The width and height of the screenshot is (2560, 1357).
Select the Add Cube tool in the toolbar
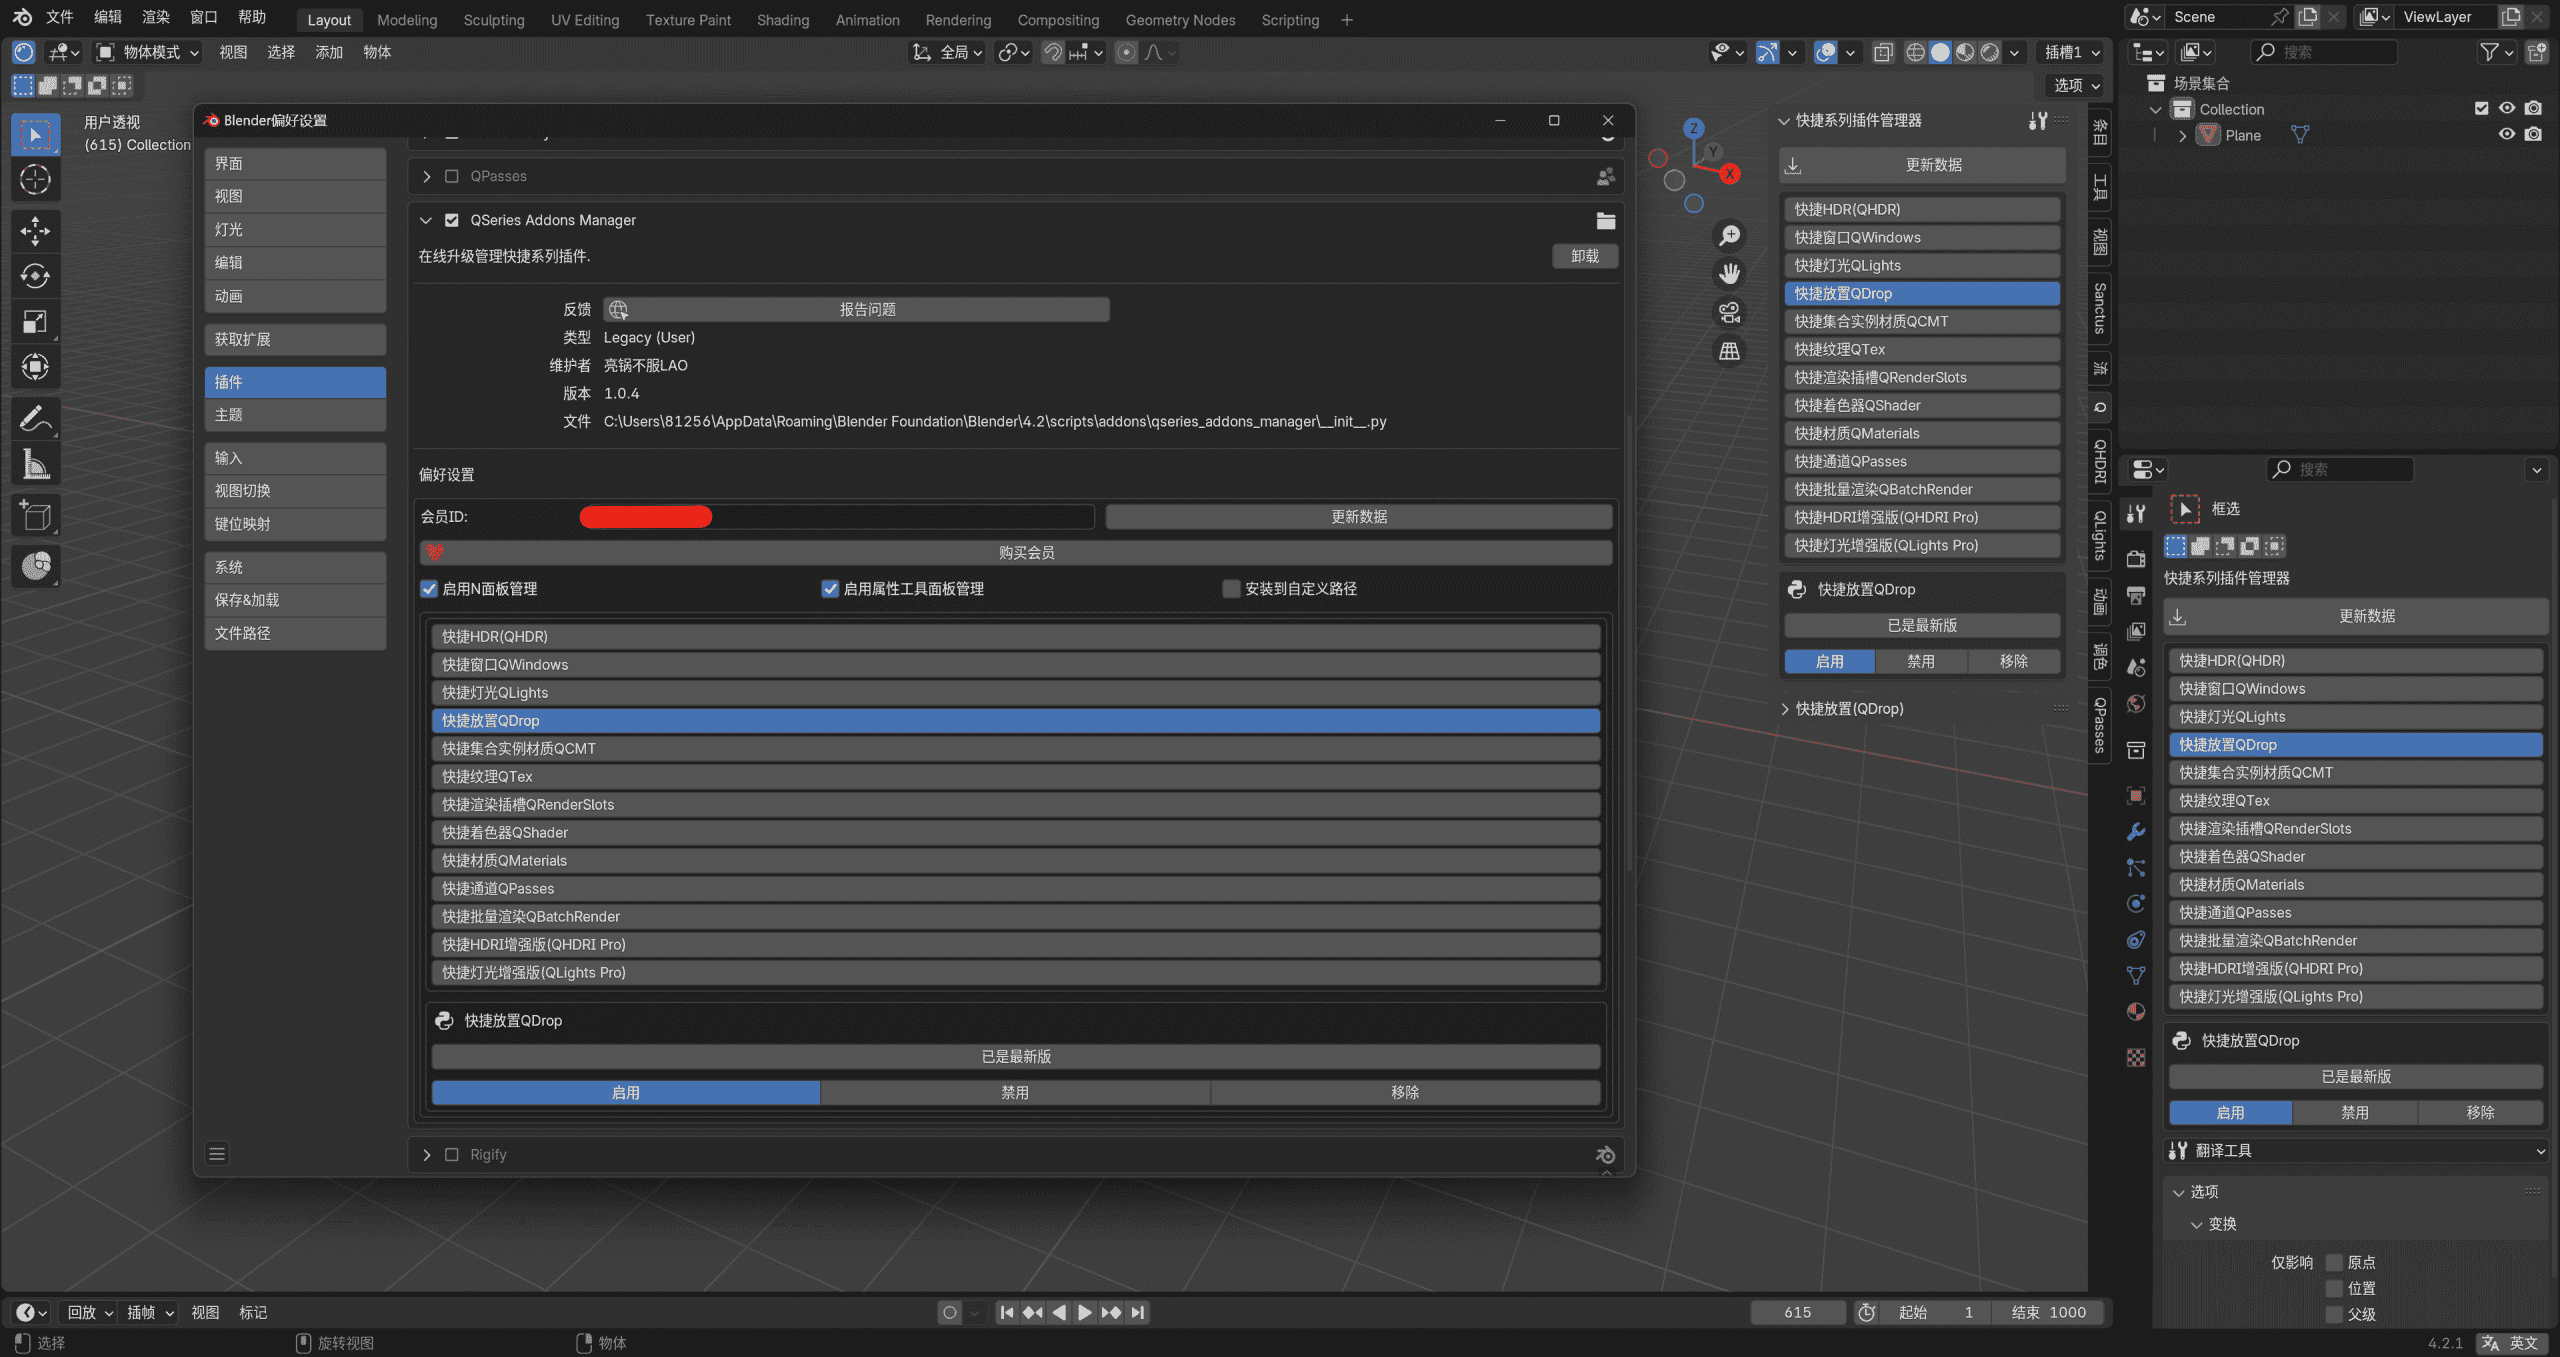click(35, 516)
